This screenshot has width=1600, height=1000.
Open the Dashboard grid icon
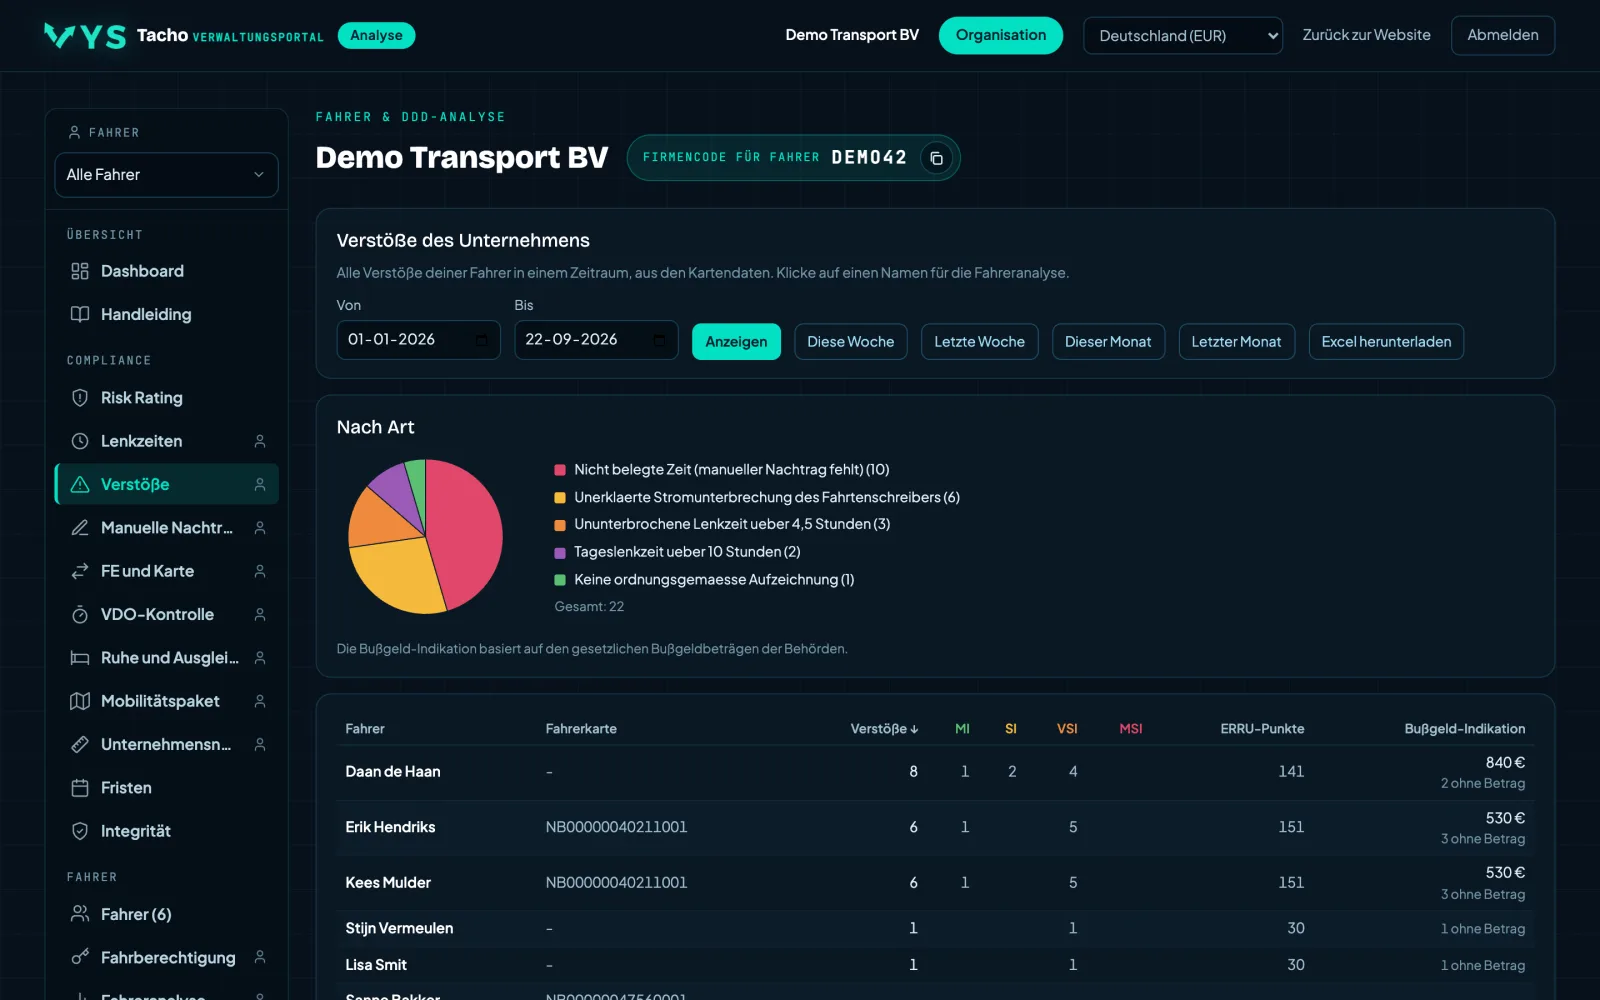pyautogui.click(x=80, y=271)
